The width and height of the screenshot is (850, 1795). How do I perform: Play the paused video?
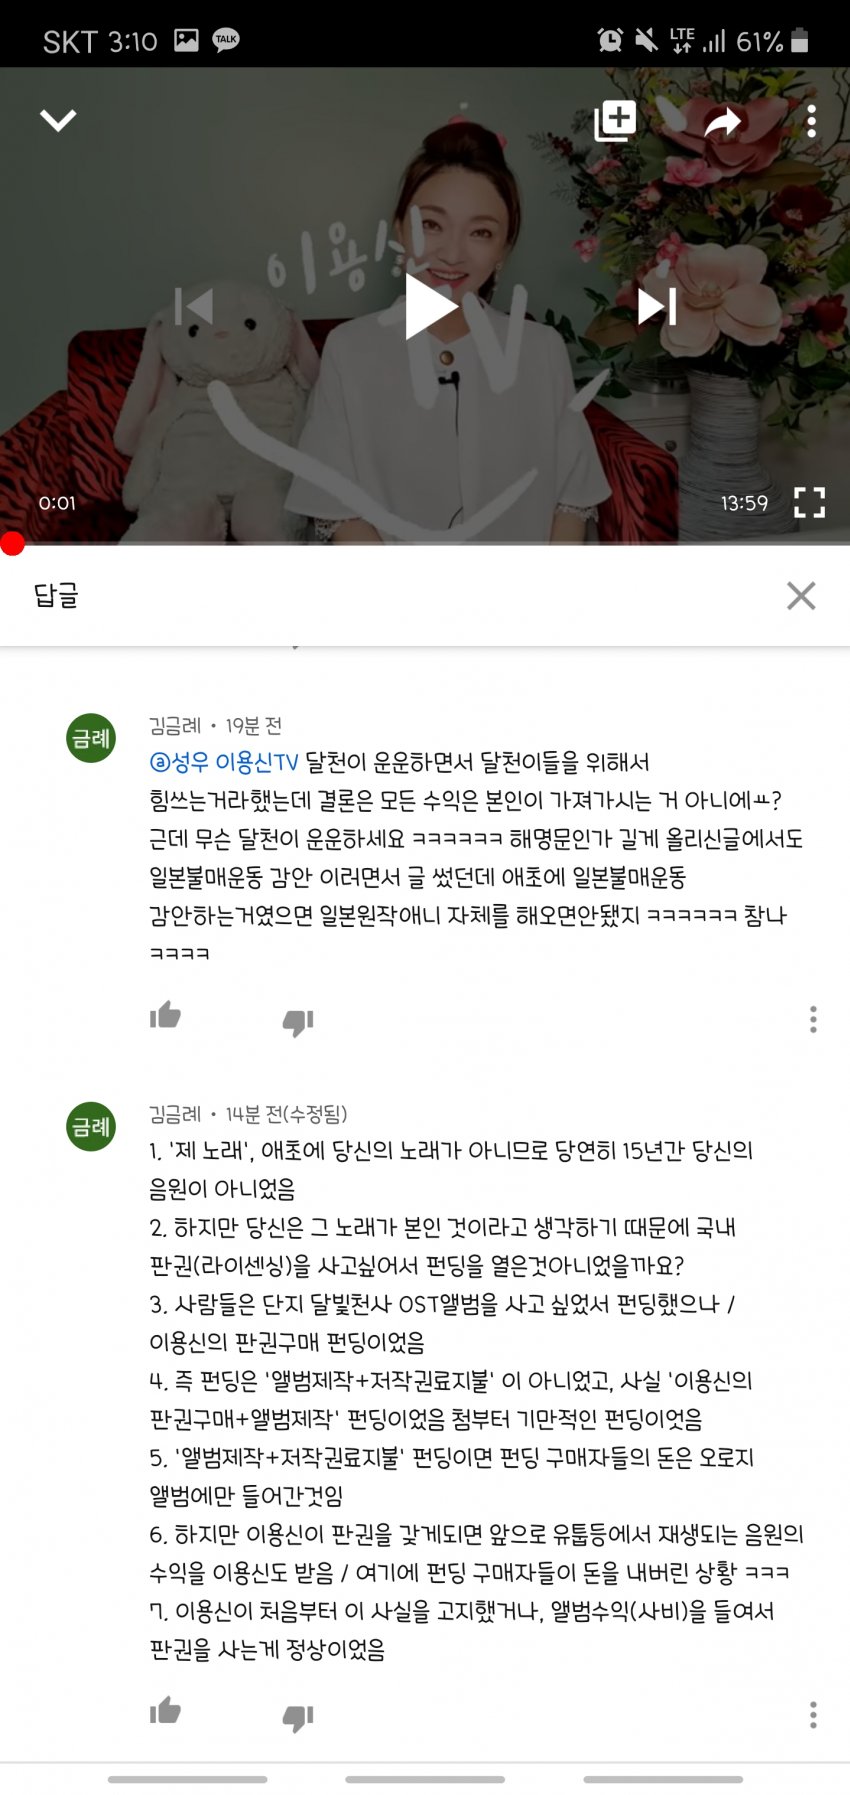pyautogui.click(x=431, y=306)
